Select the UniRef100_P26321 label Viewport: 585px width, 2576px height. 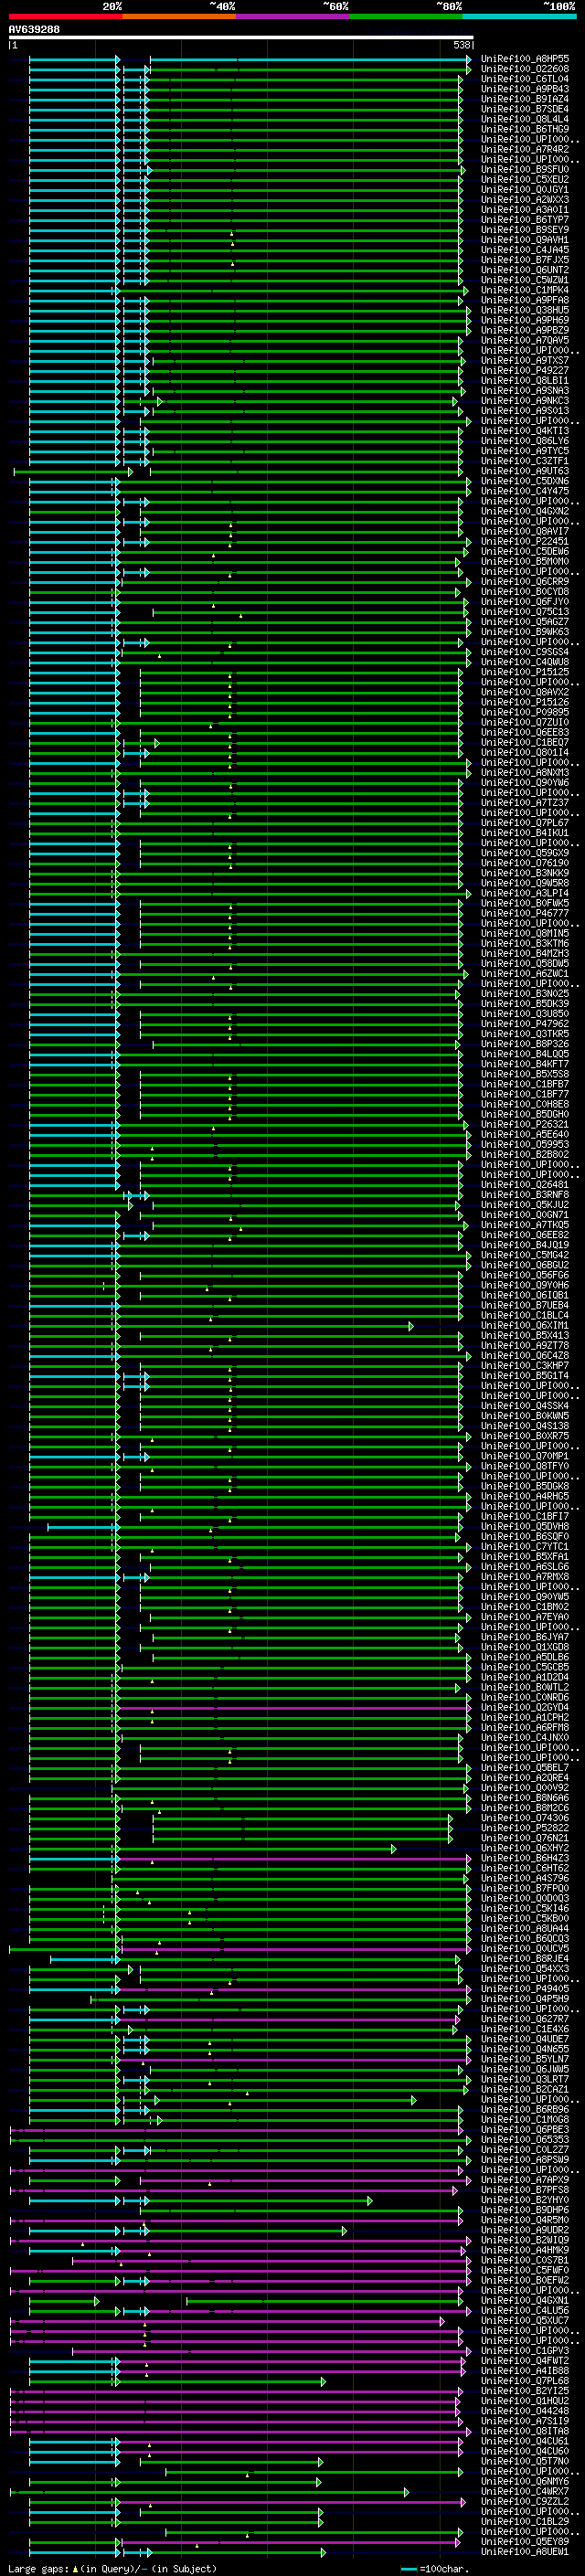point(525,1125)
